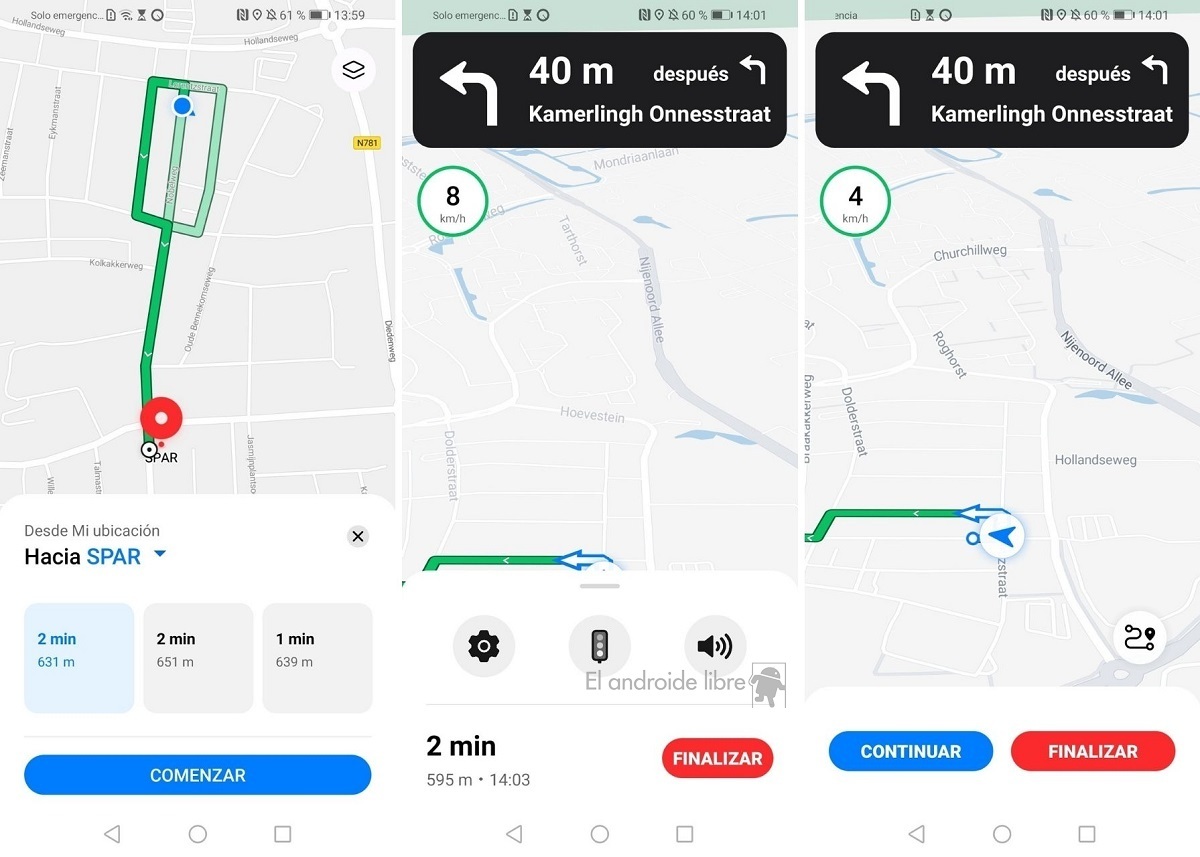Viewport: 1200px width, 857px height.
Task: Select the 2 min 651 m route
Action: (198, 658)
